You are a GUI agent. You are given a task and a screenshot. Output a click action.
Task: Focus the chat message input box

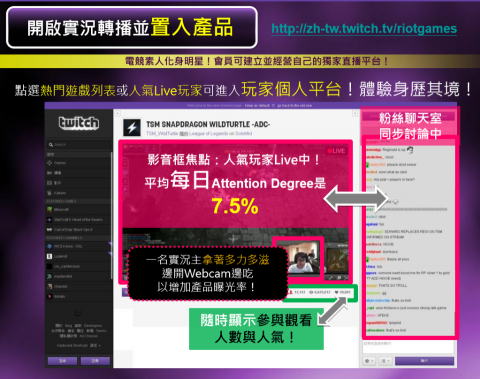[x=408, y=347]
